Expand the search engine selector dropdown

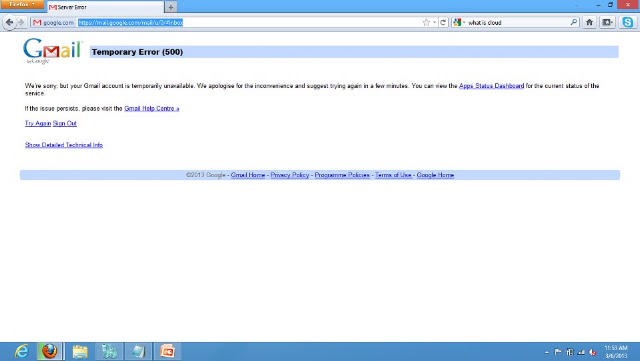tap(459, 22)
